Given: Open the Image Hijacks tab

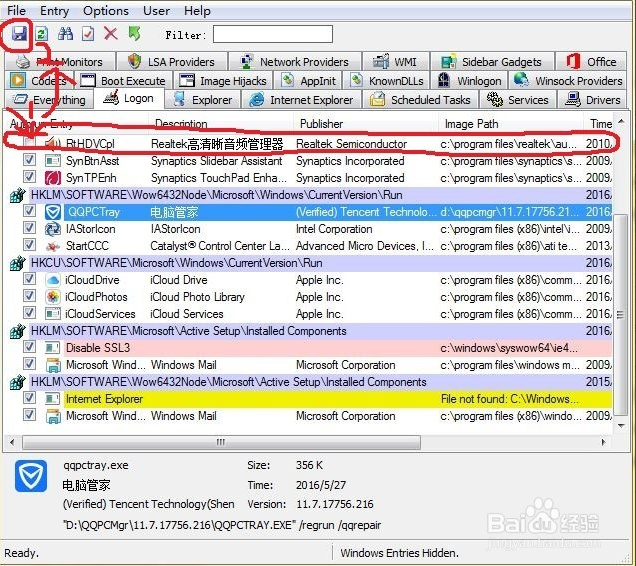Looking at the screenshot, I should [x=223, y=81].
